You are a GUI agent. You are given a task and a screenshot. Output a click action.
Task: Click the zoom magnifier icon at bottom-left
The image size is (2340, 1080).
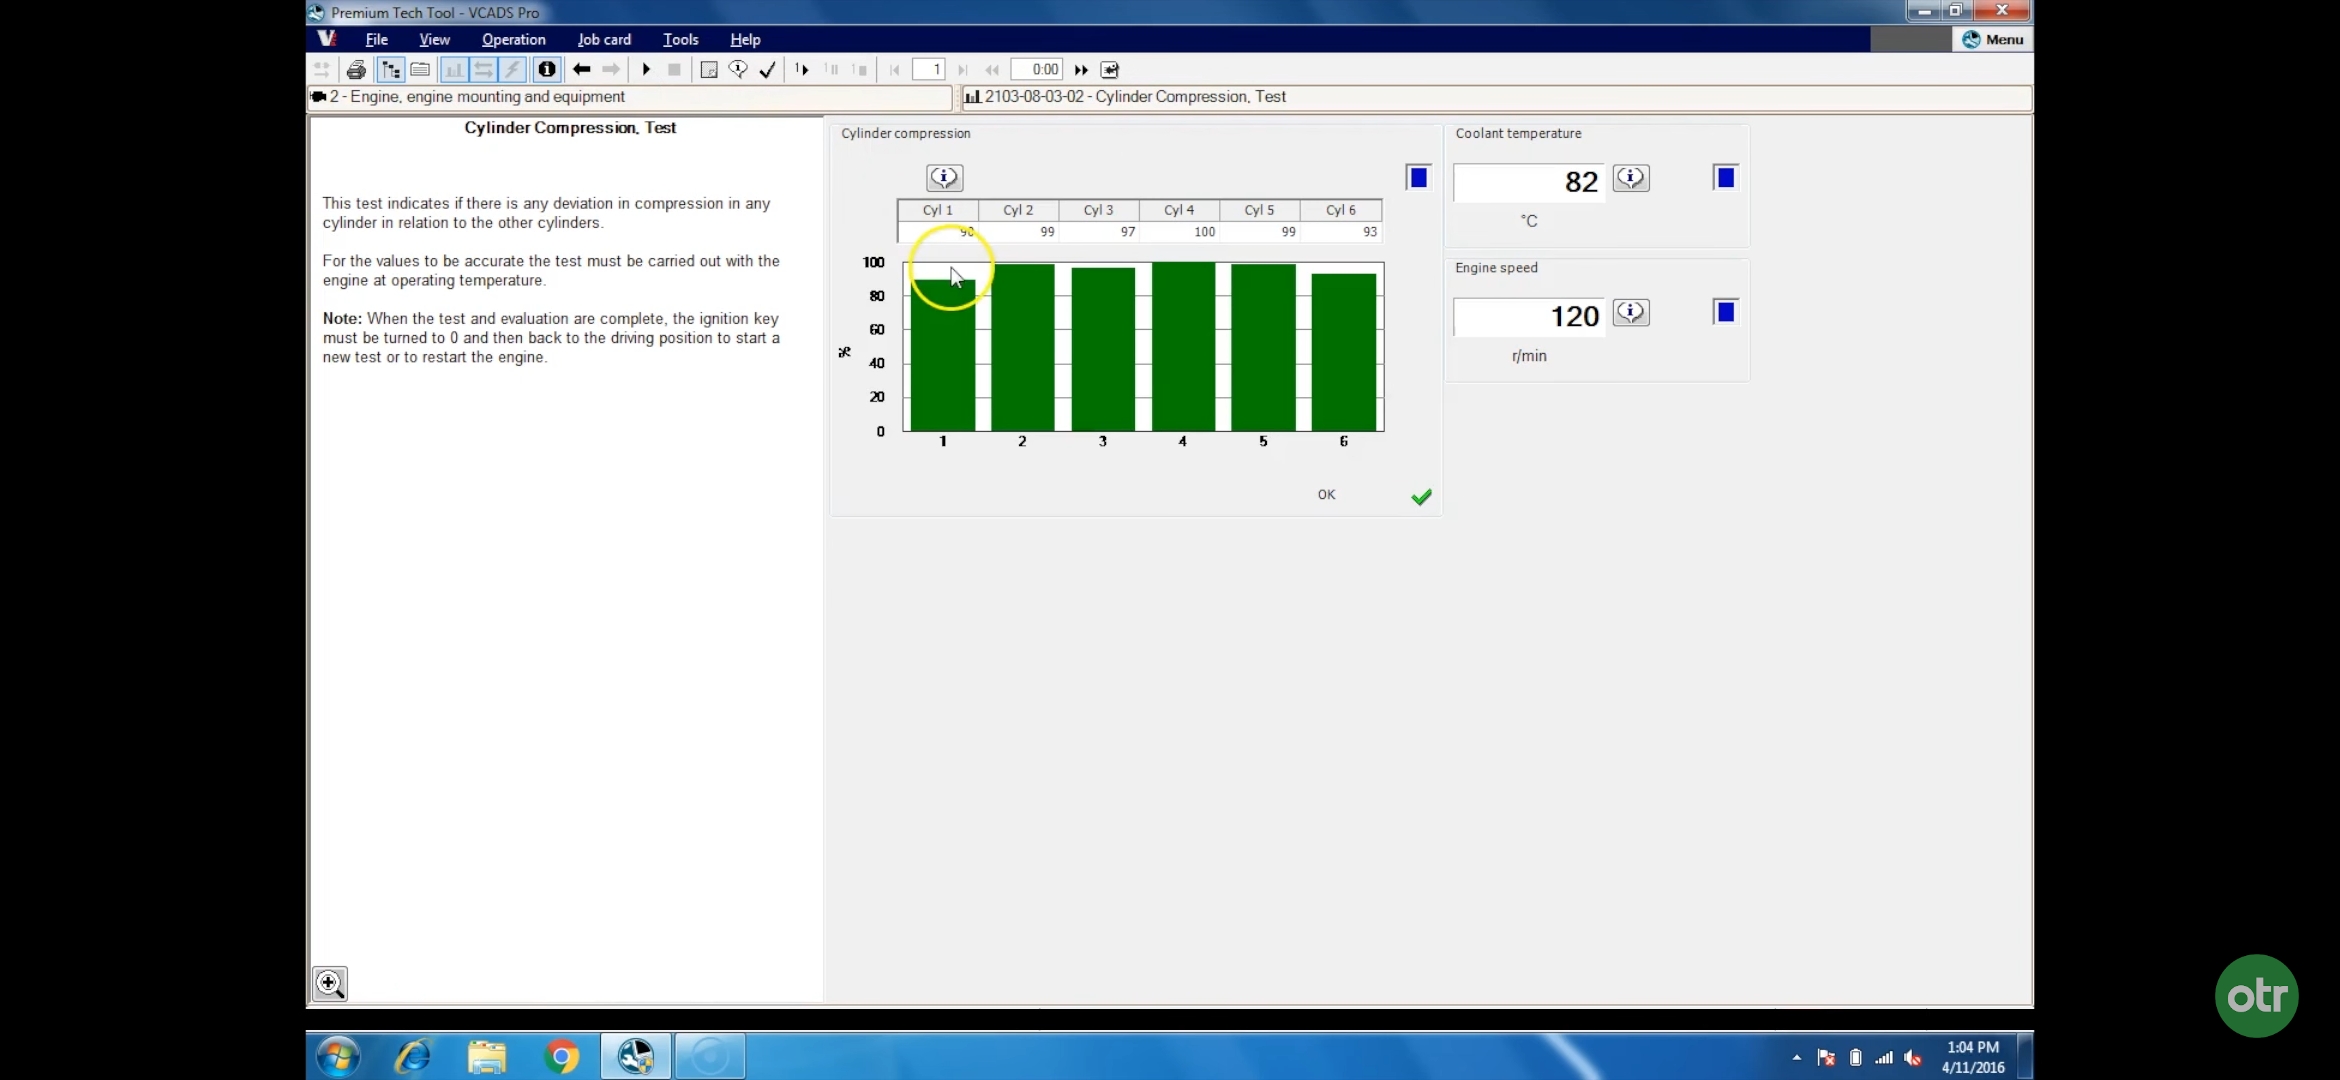tap(330, 983)
